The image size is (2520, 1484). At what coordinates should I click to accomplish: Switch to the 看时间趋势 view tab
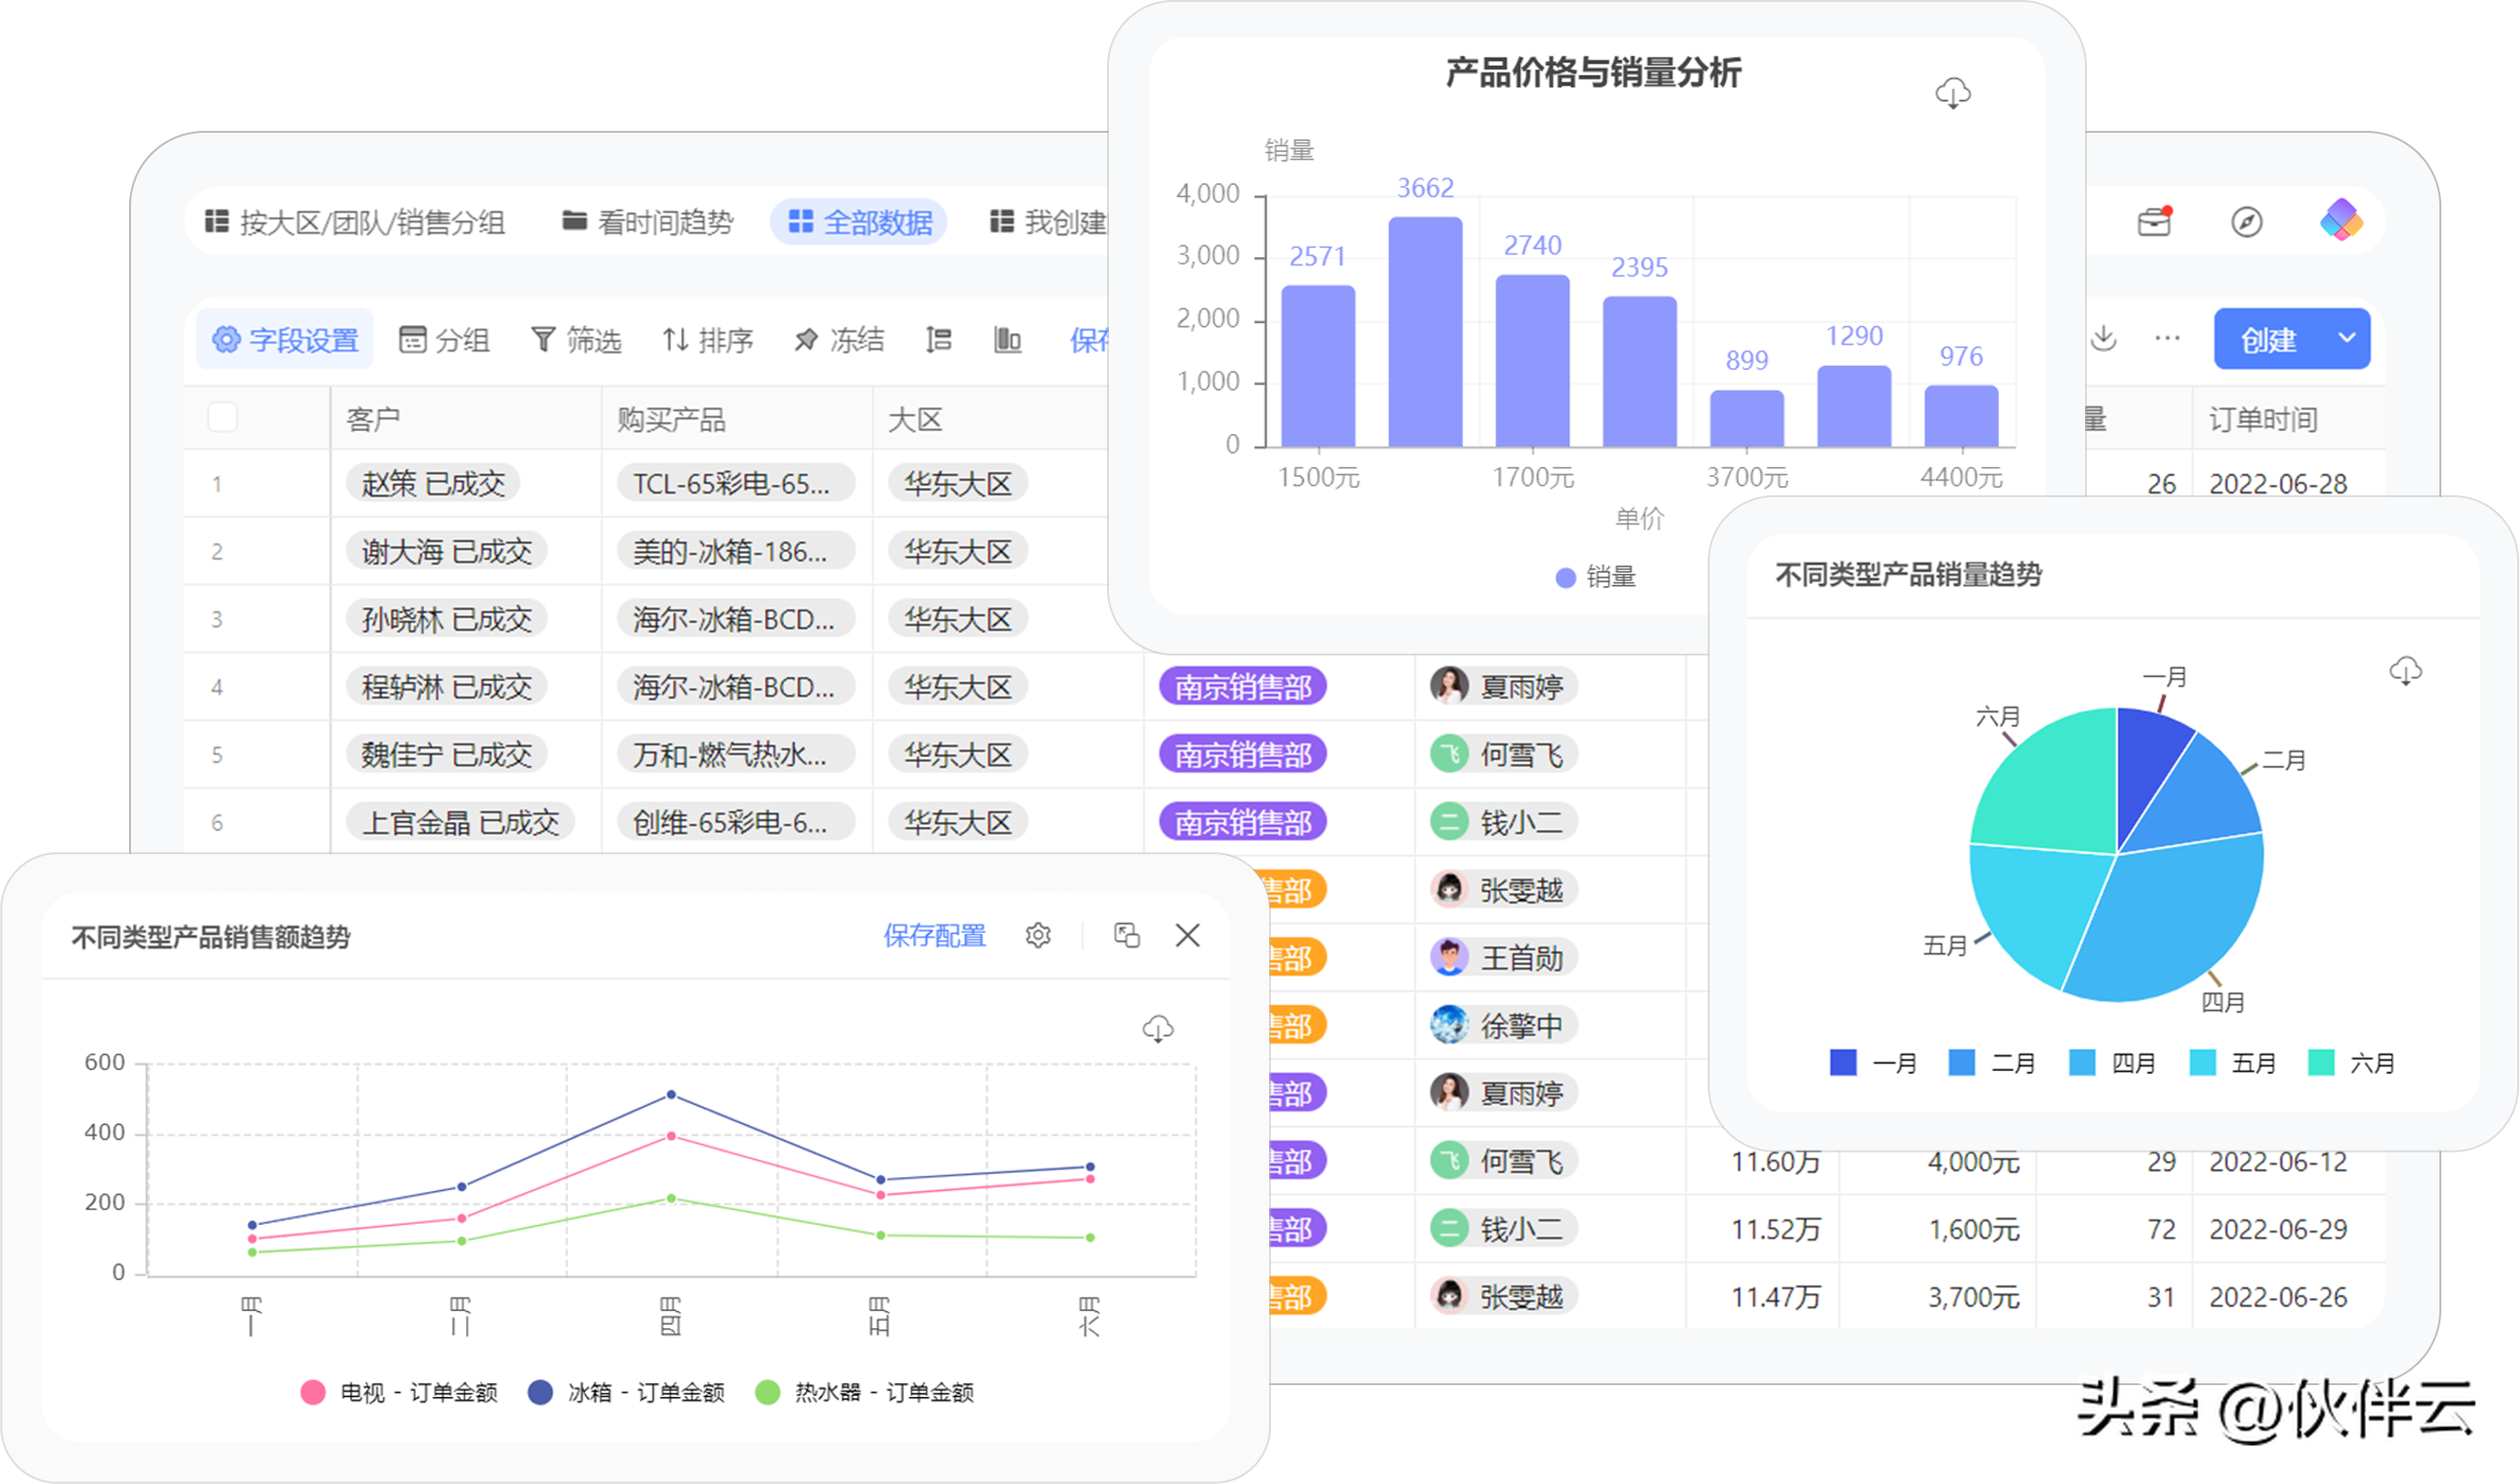[648, 222]
